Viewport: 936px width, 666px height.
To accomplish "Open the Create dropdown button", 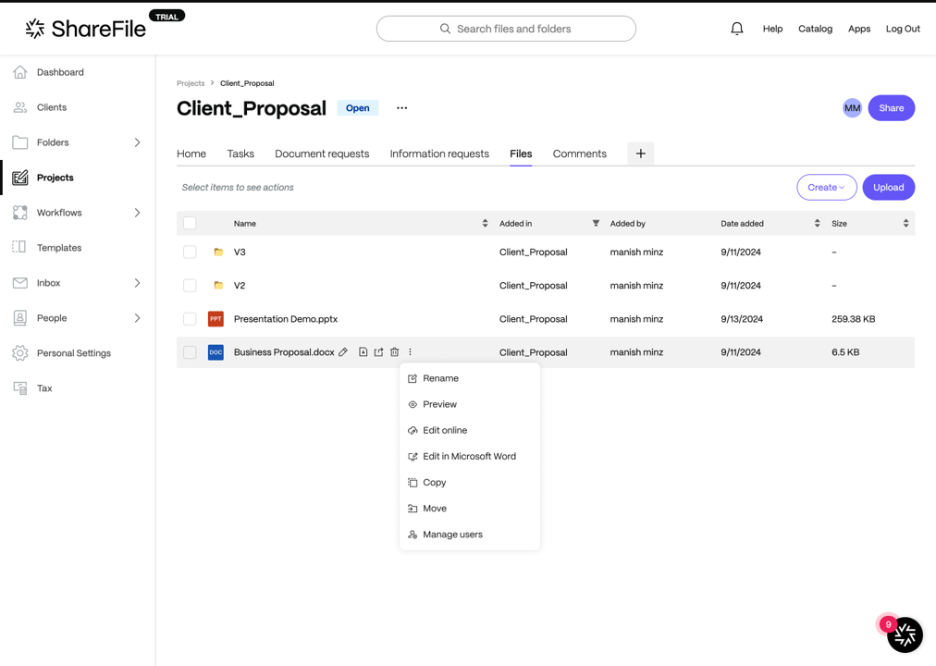I will (x=826, y=187).
